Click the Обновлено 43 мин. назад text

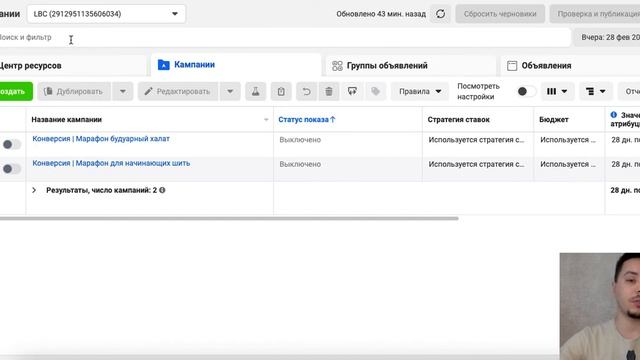click(381, 14)
